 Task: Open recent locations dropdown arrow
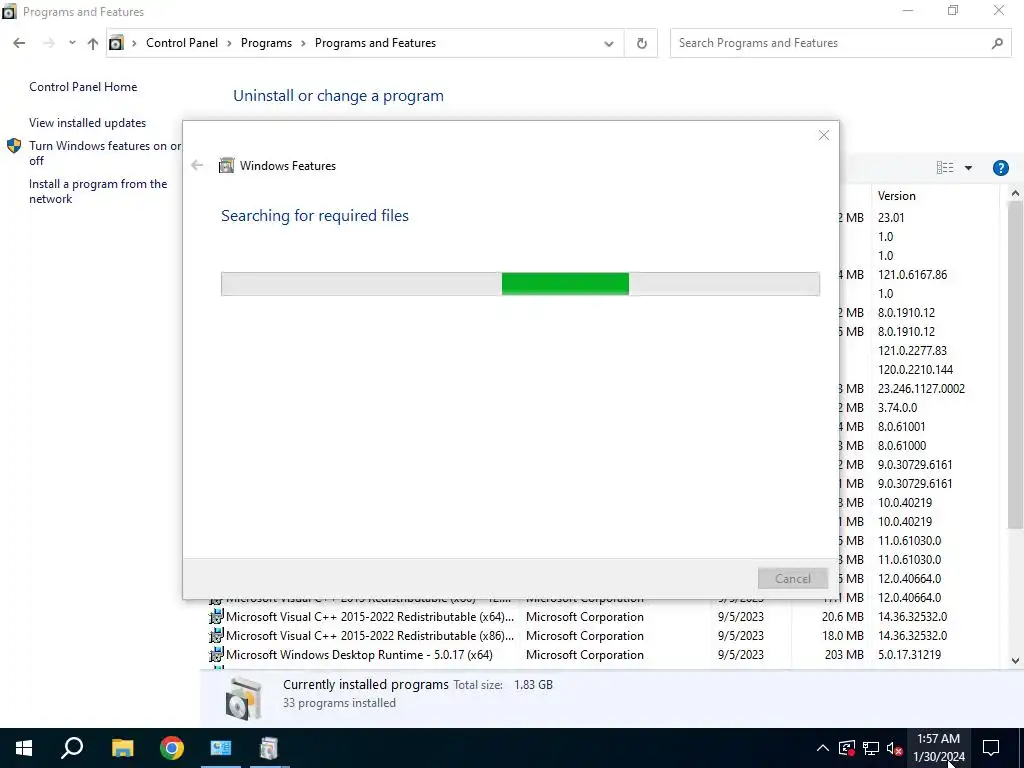coord(72,43)
